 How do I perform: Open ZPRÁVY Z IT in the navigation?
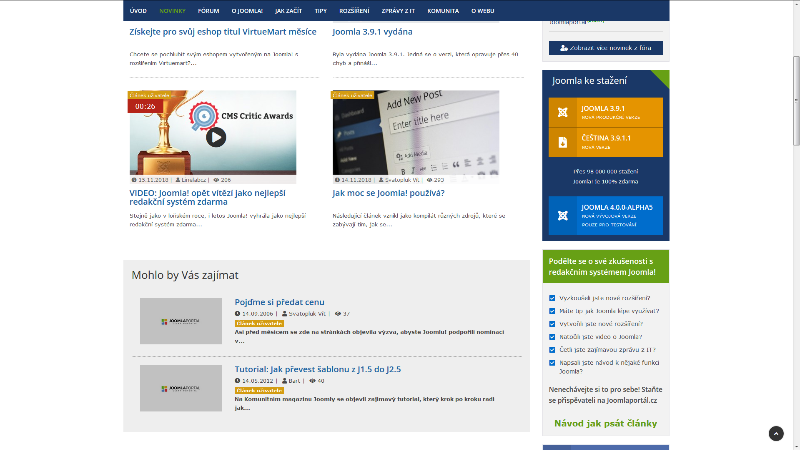pyautogui.click(x=398, y=11)
